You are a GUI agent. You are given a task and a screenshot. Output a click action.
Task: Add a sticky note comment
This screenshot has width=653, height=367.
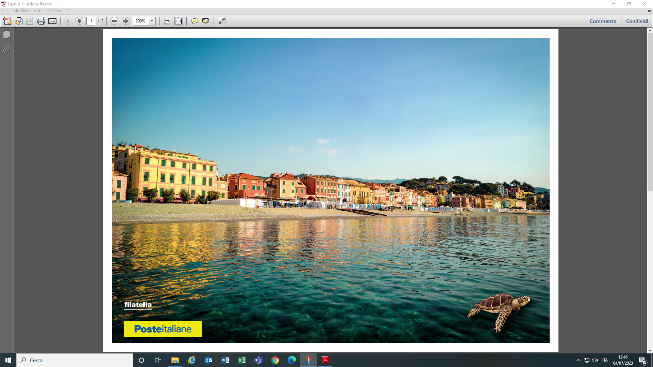[194, 21]
